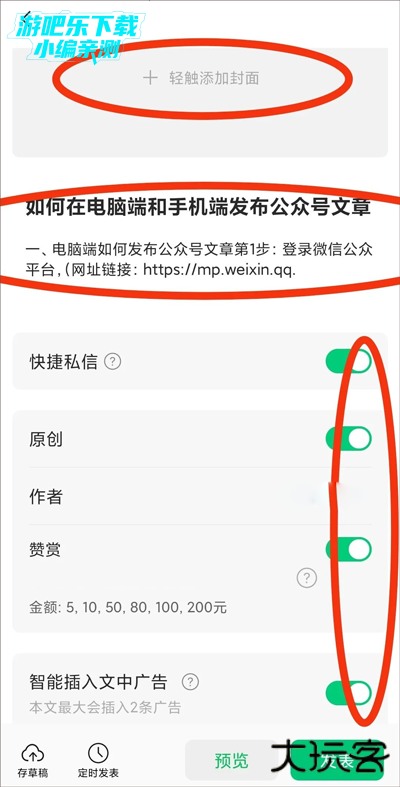
Task: Tap the cloud upload 存草稿 icon
Action: [33, 752]
